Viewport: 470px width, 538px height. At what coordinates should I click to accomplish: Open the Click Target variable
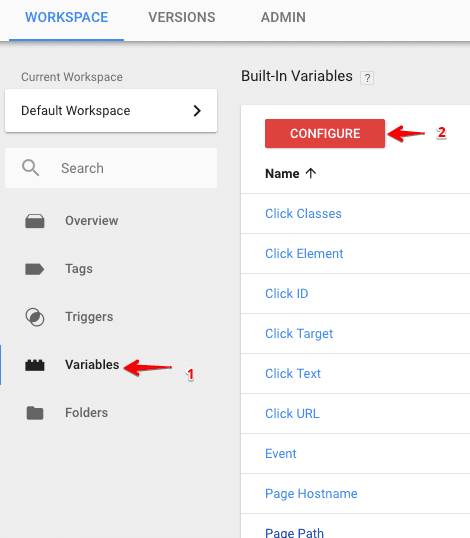299,334
